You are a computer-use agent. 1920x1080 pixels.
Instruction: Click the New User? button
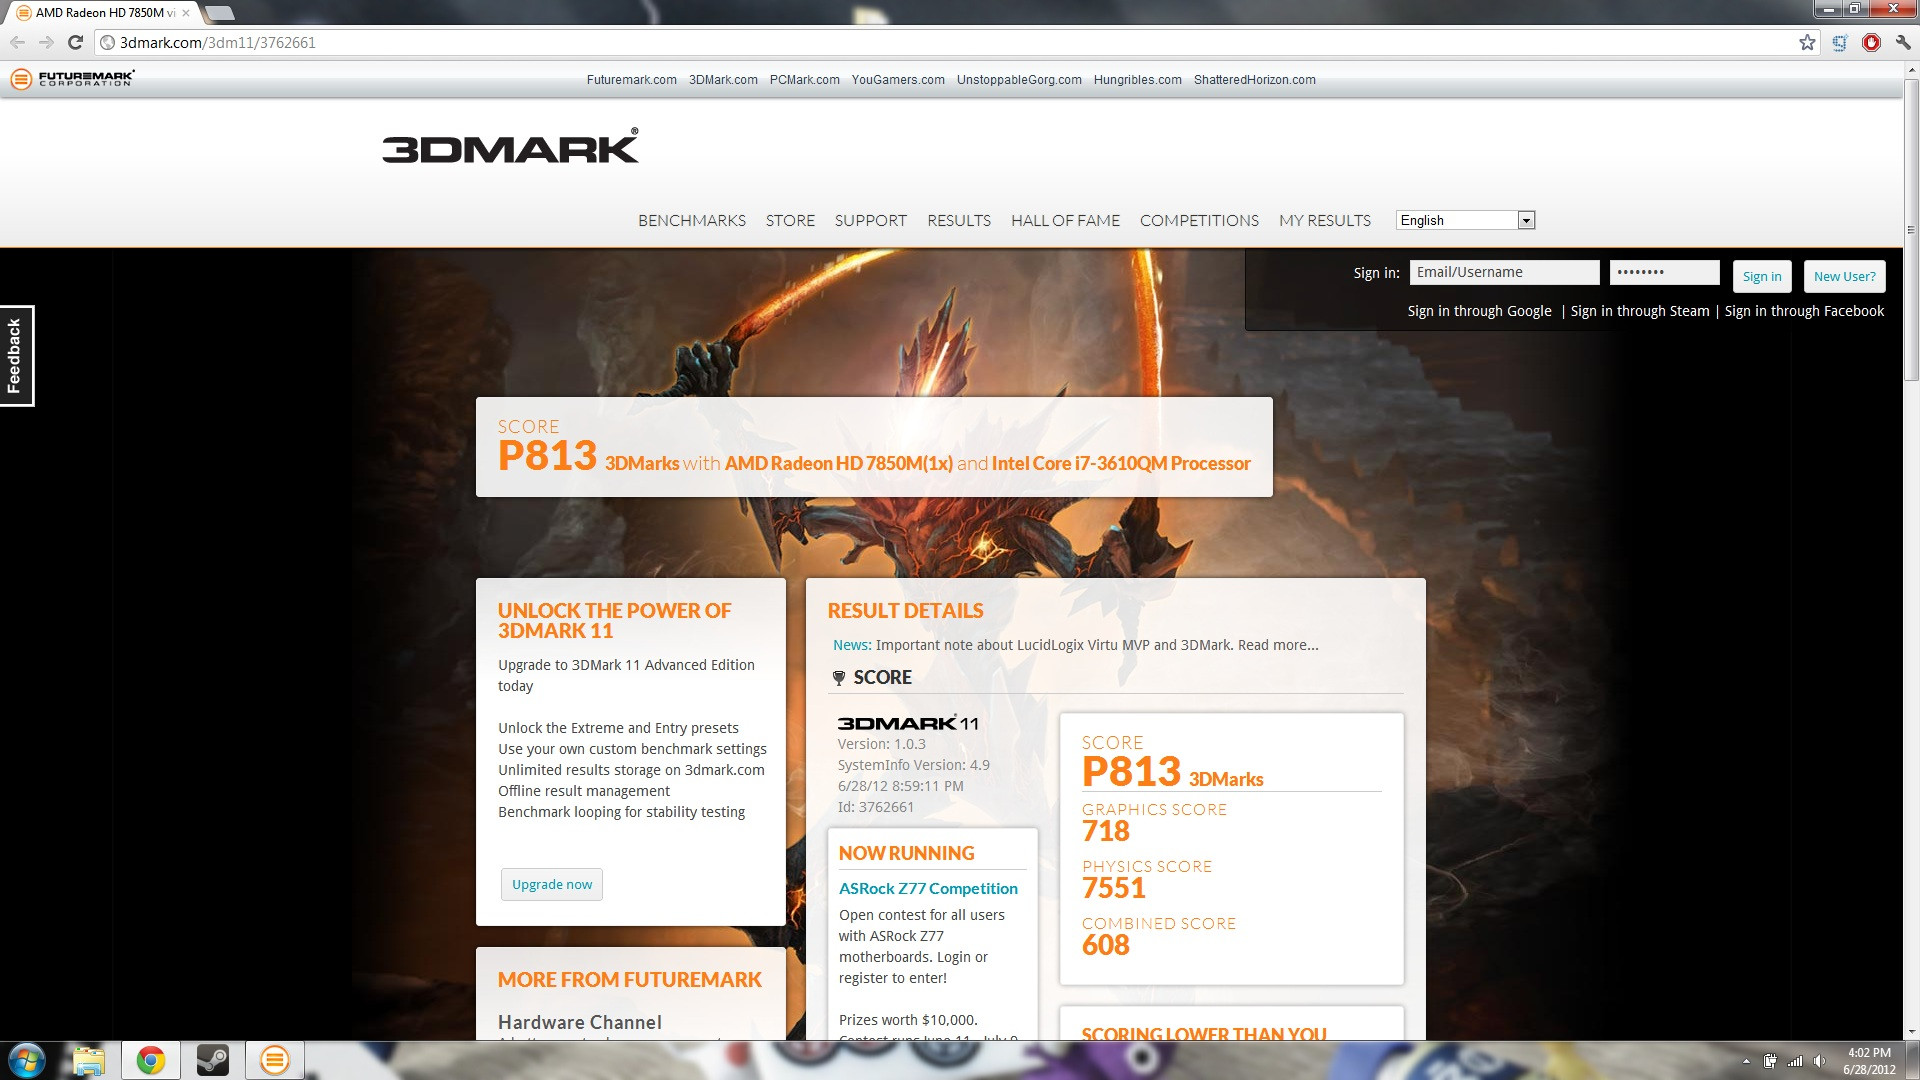[x=1844, y=277]
